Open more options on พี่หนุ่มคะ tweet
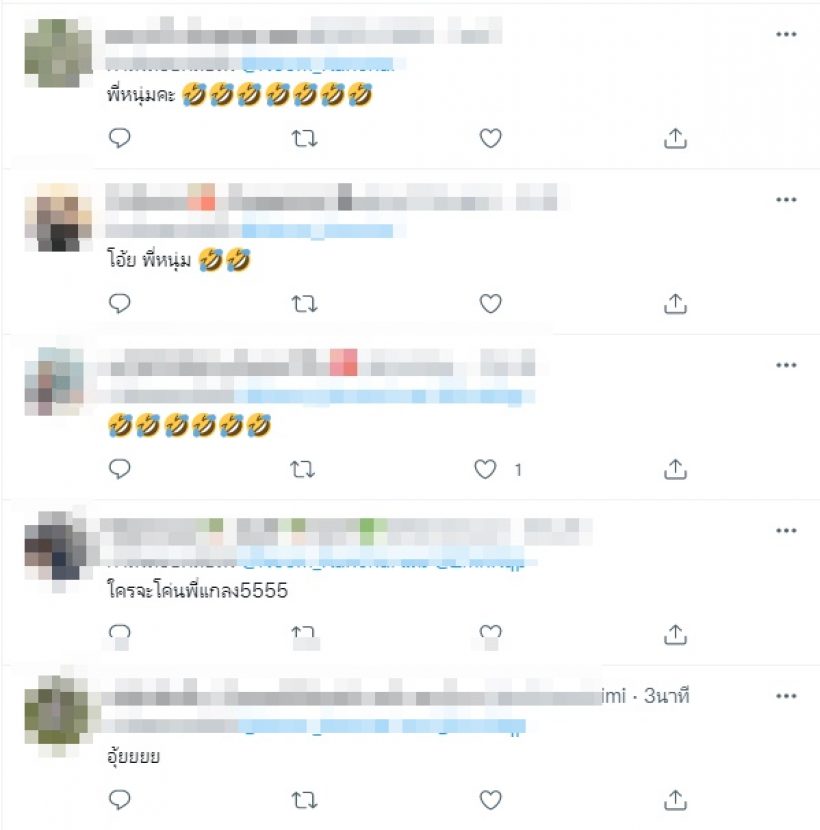The height and width of the screenshot is (830, 820). (786, 34)
